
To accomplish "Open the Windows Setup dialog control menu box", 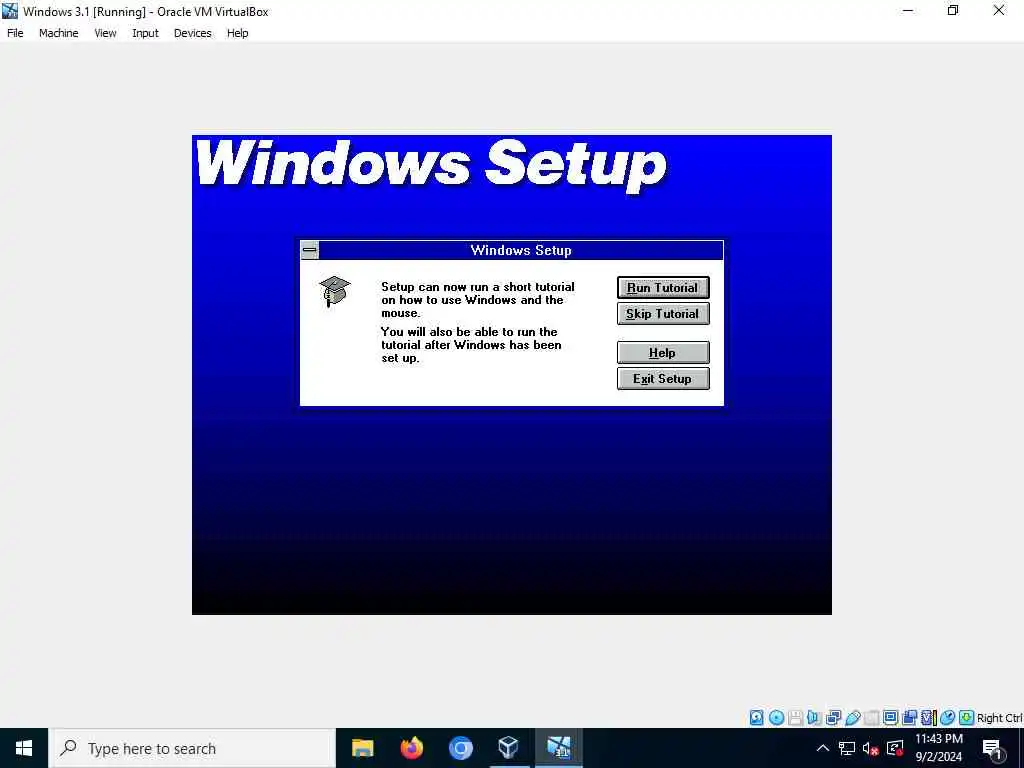I will (x=310, y=250).
